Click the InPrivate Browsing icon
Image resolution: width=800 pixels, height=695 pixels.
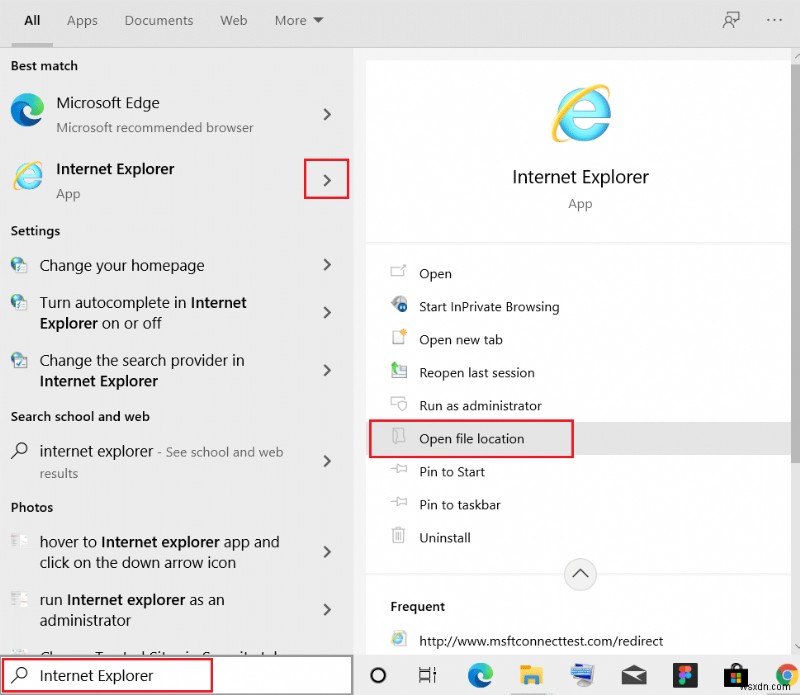coord(399,304)
